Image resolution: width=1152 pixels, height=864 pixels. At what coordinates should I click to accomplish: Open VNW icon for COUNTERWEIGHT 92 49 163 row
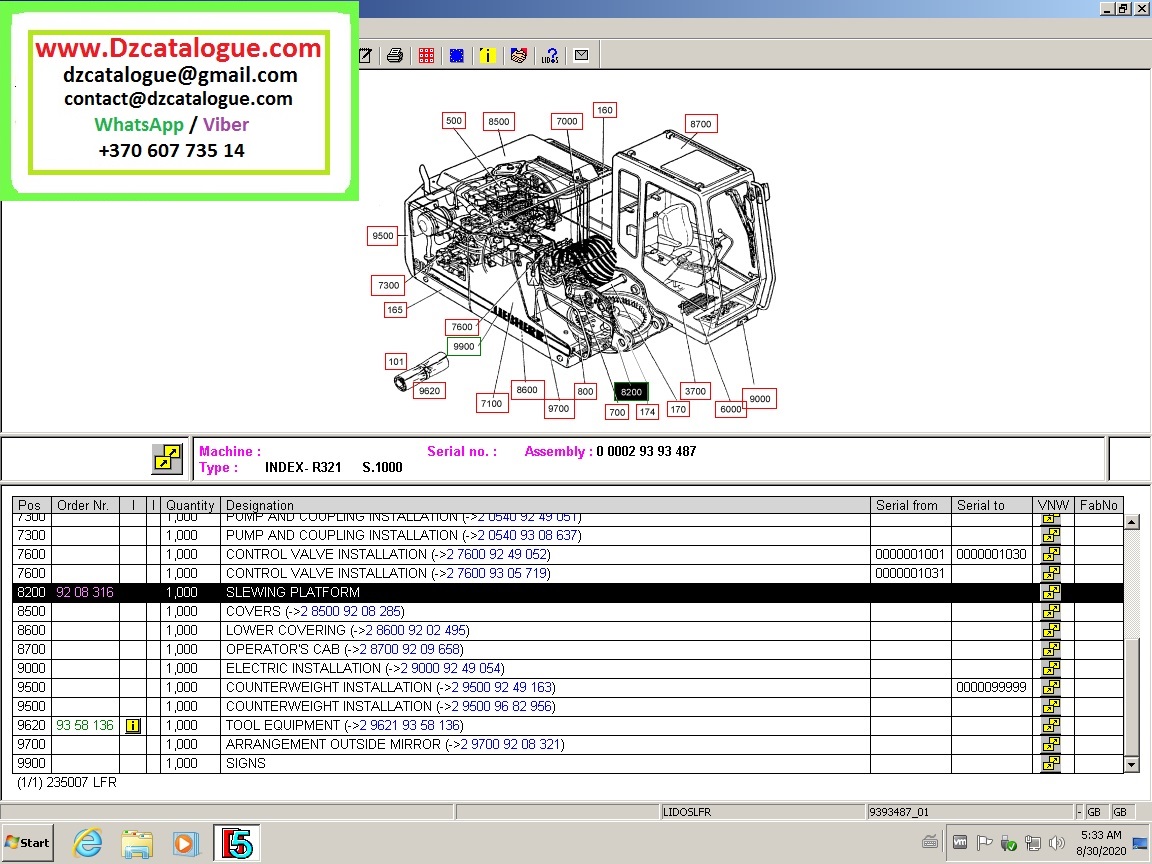pyautogui.click(x=1051, y=687)
